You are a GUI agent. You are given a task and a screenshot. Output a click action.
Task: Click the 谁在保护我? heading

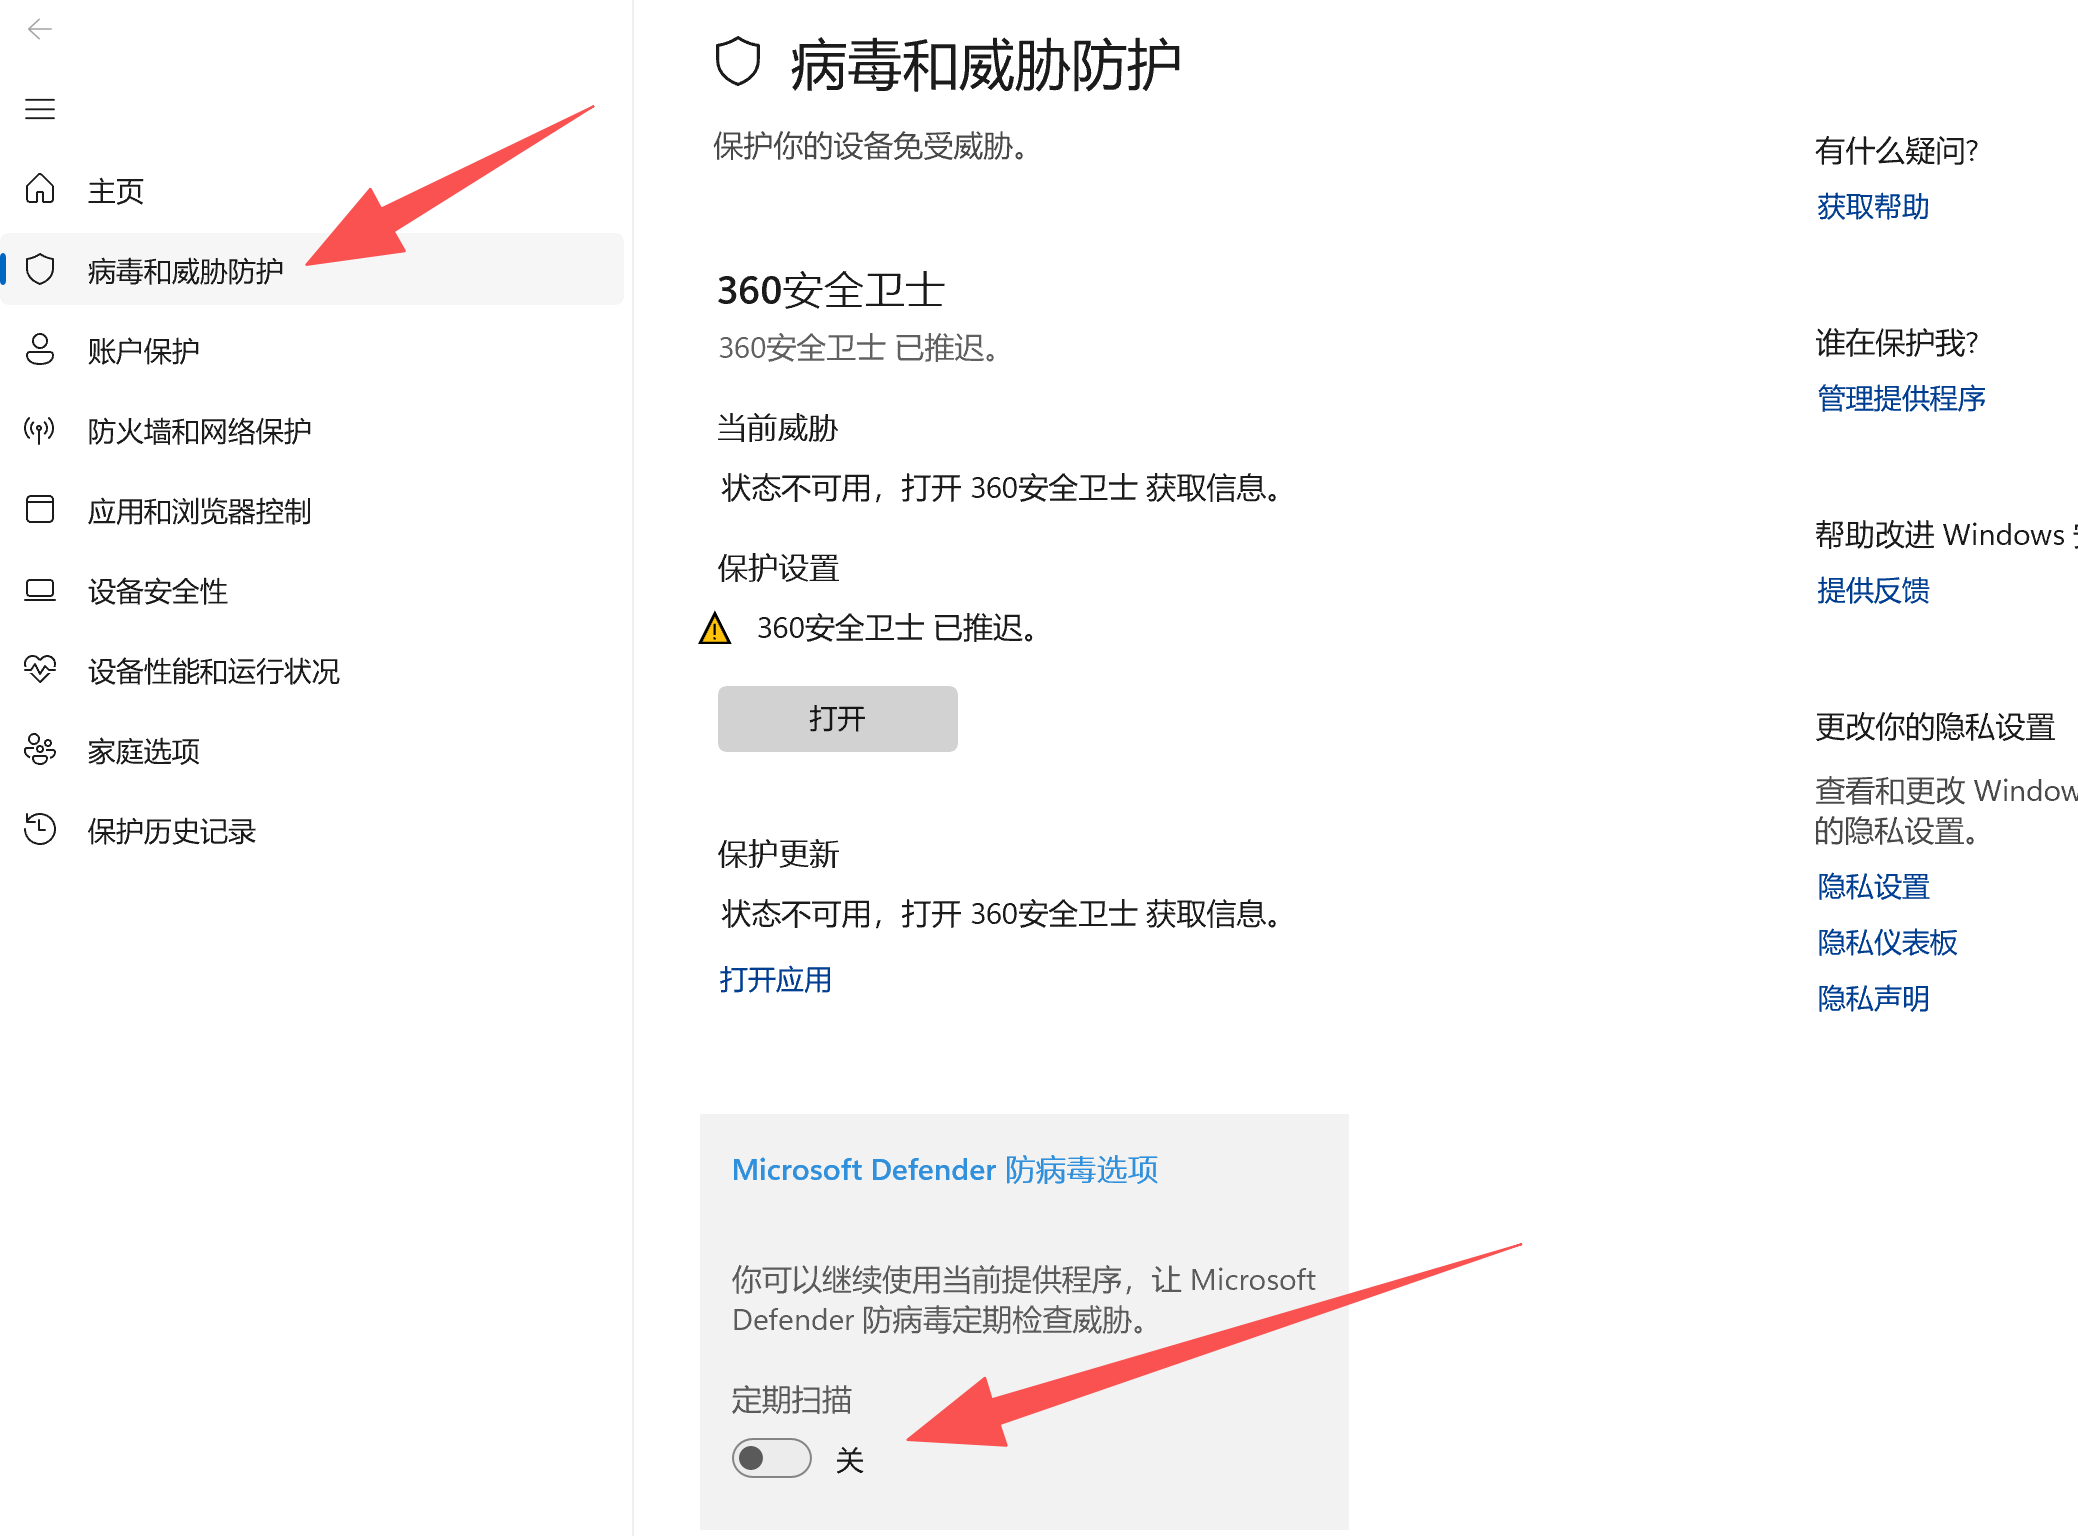point(1896,342)
